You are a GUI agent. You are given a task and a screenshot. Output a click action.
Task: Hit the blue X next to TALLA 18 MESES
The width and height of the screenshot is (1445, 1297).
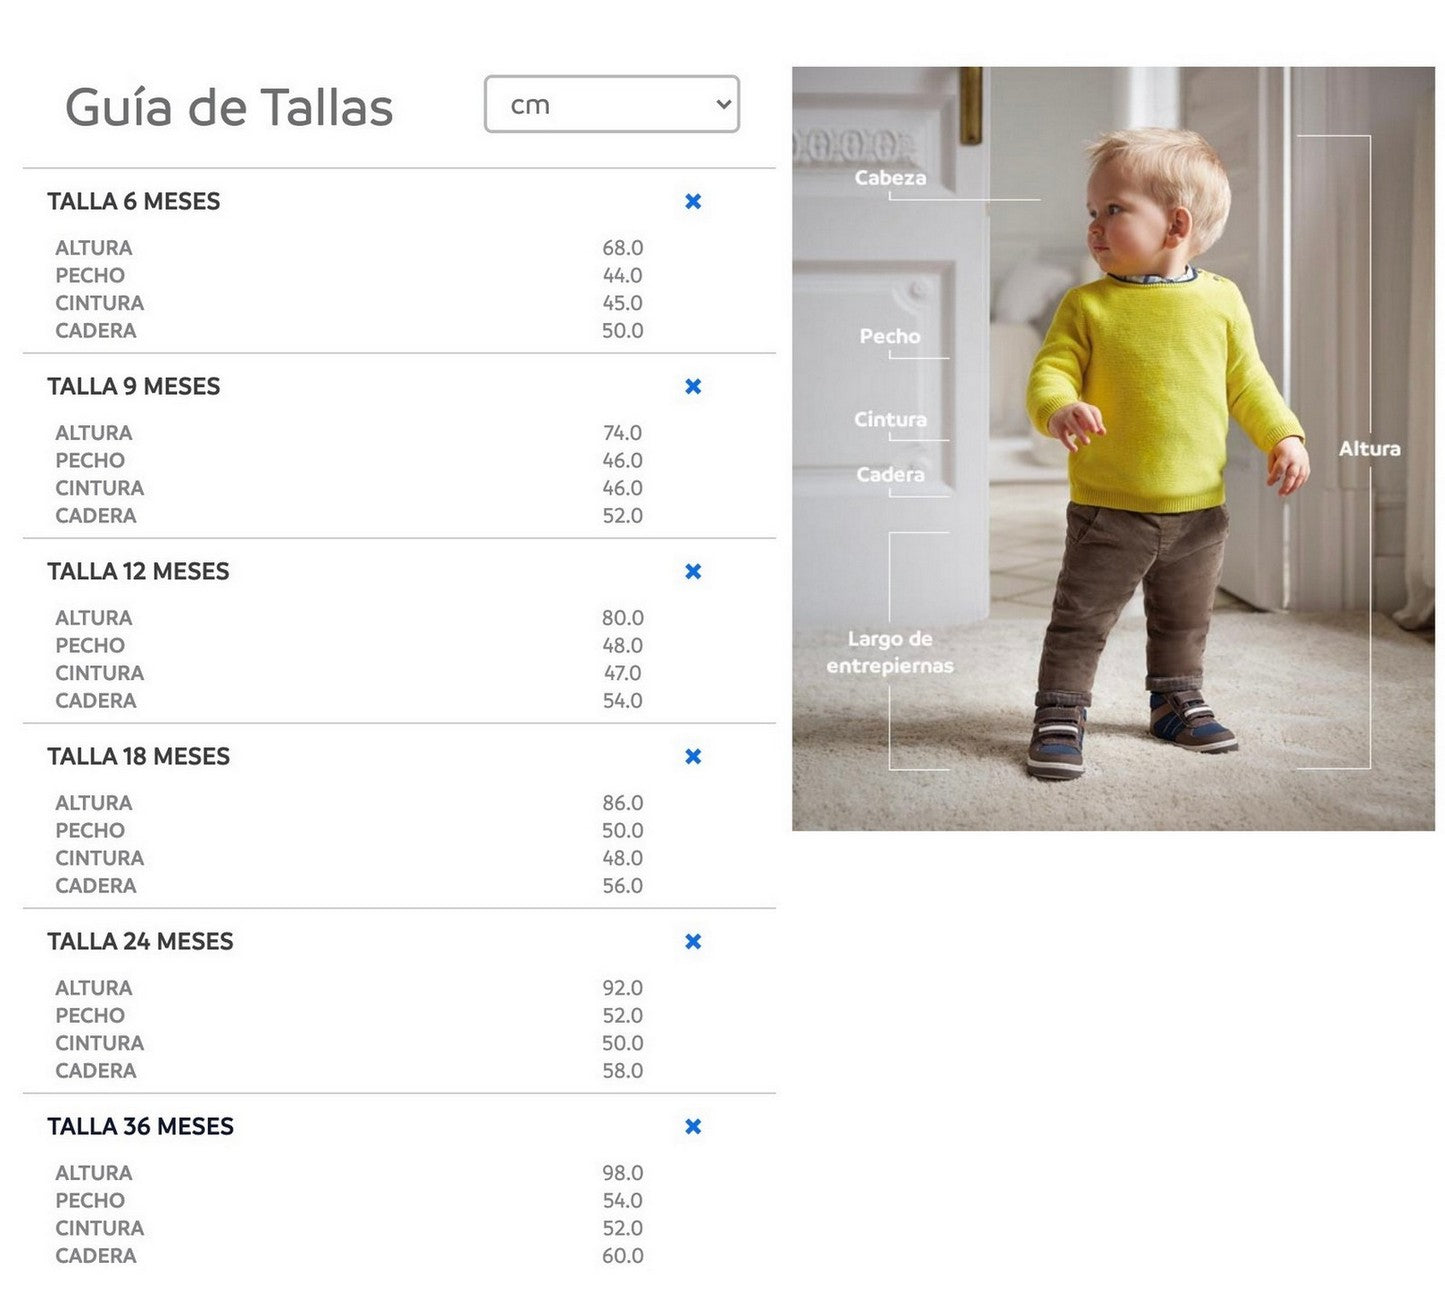click(693, 757)
